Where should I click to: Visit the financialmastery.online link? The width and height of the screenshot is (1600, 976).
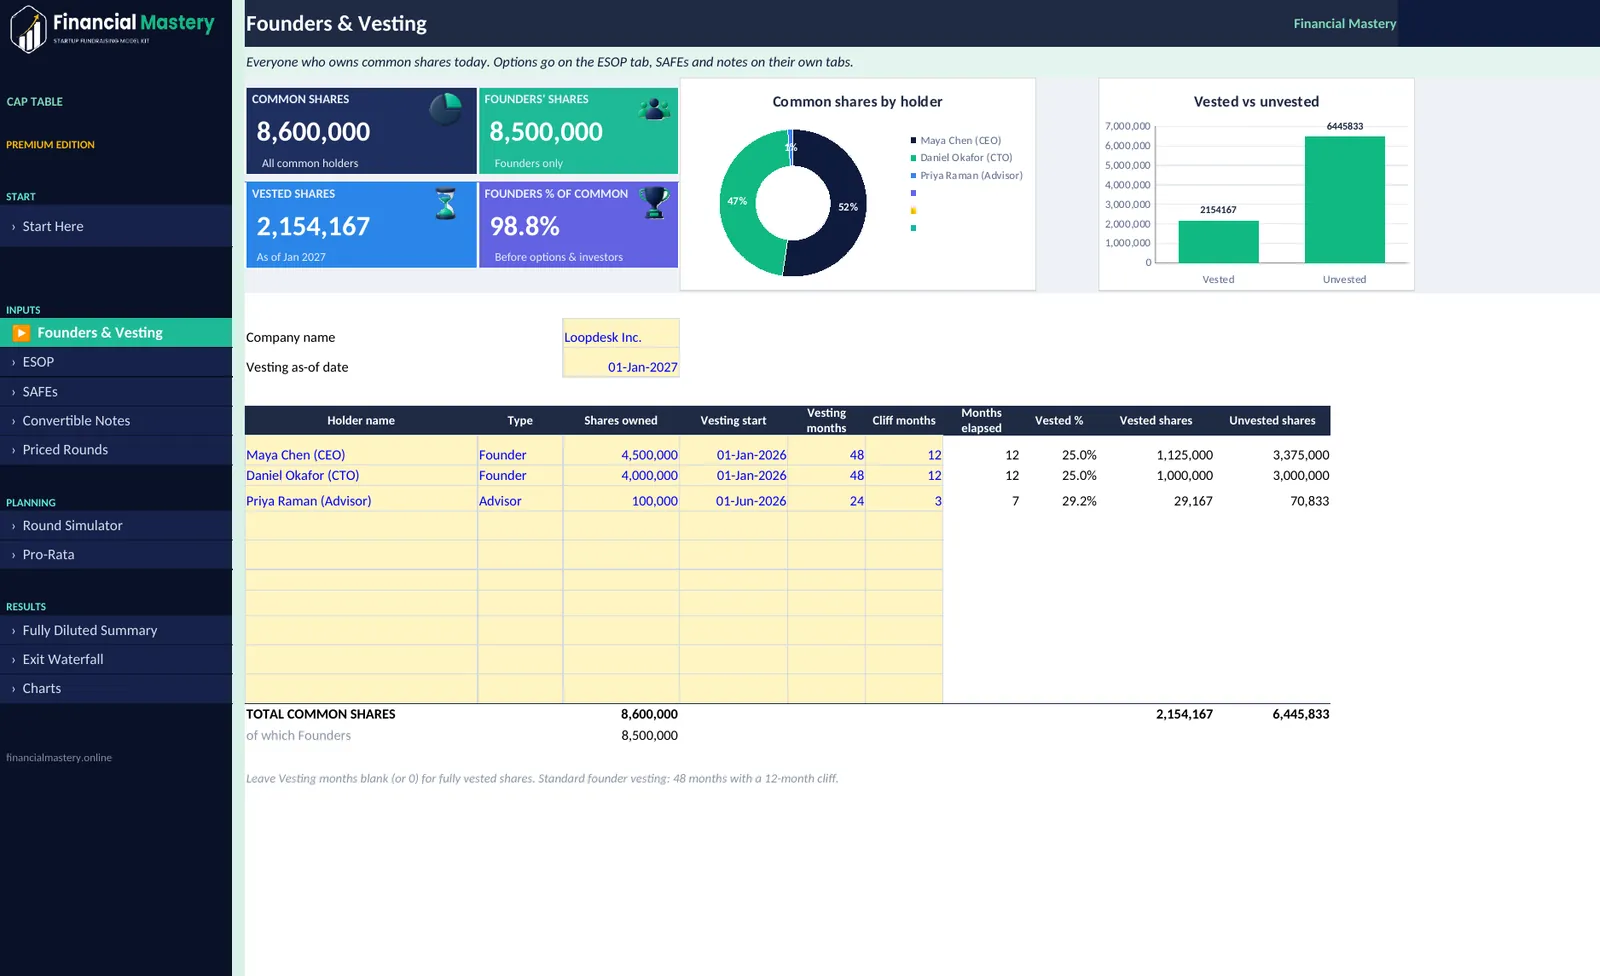(x=59, y=758)
